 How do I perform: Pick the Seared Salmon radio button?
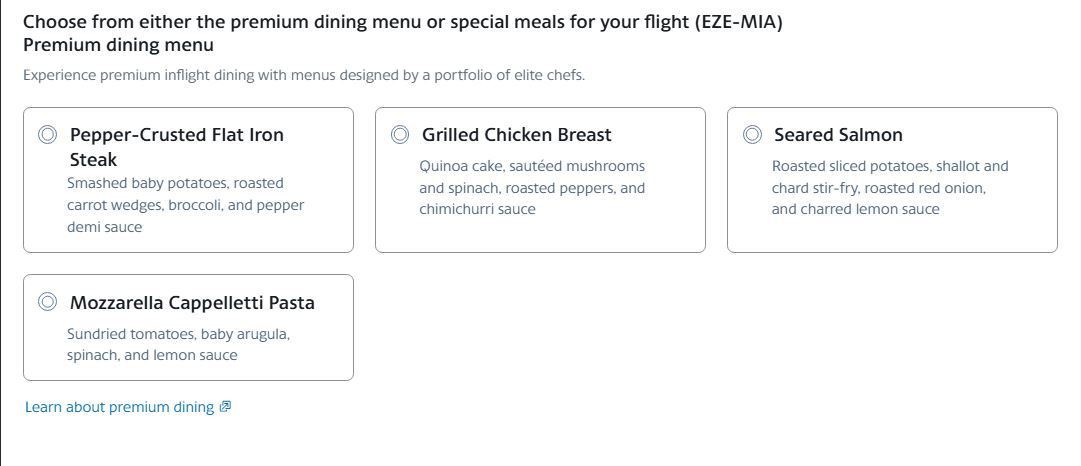(x=751, y=135)
